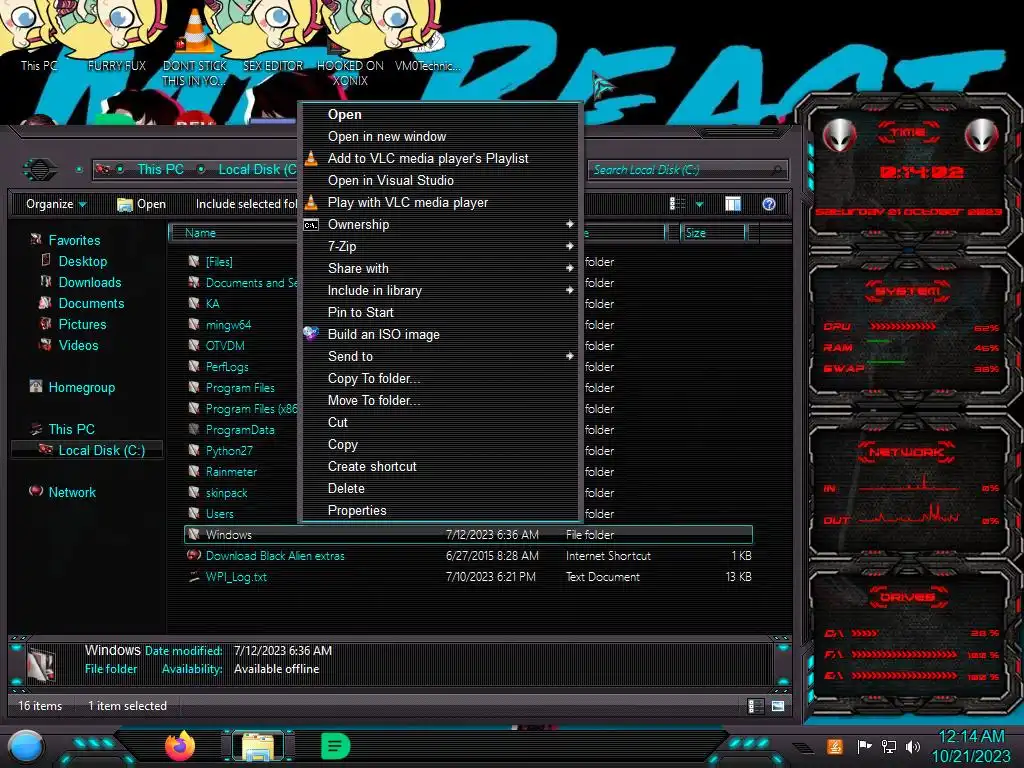Open the green notes app on the taskbar
This screenshot has height=768, width=1024.
[x=335, y=746]
